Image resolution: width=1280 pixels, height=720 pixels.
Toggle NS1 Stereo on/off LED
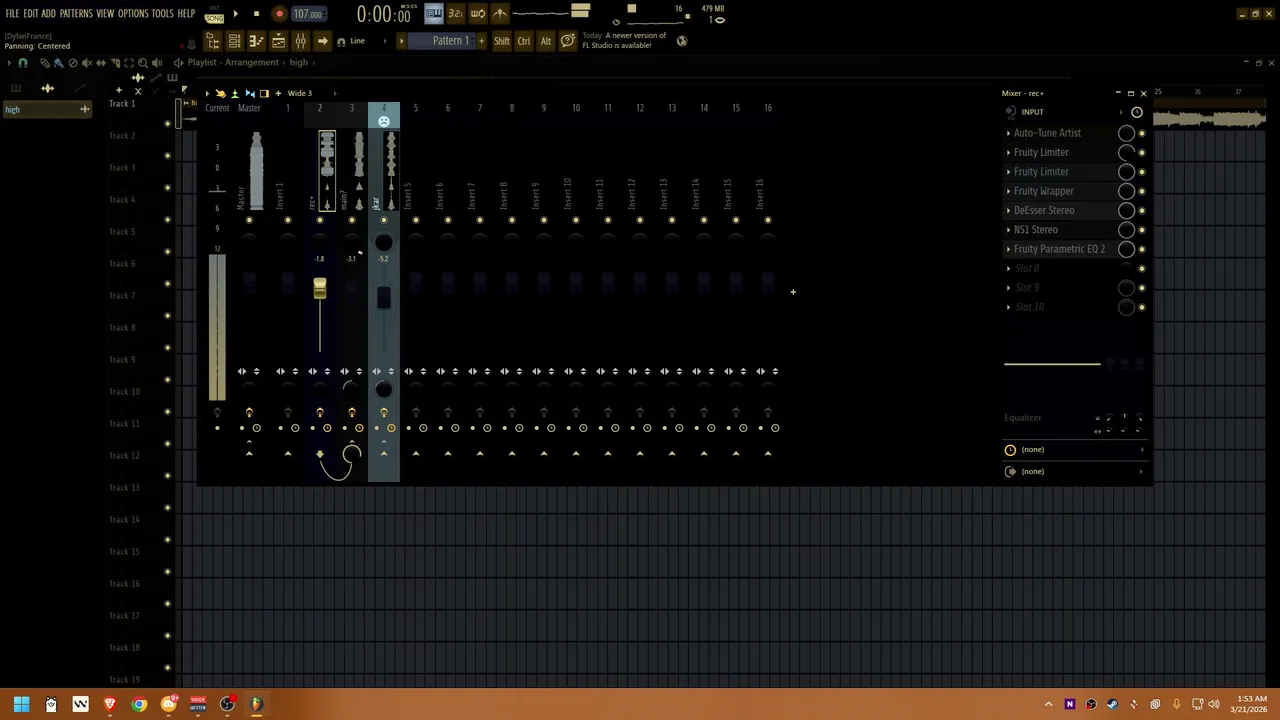(1142, 230)
